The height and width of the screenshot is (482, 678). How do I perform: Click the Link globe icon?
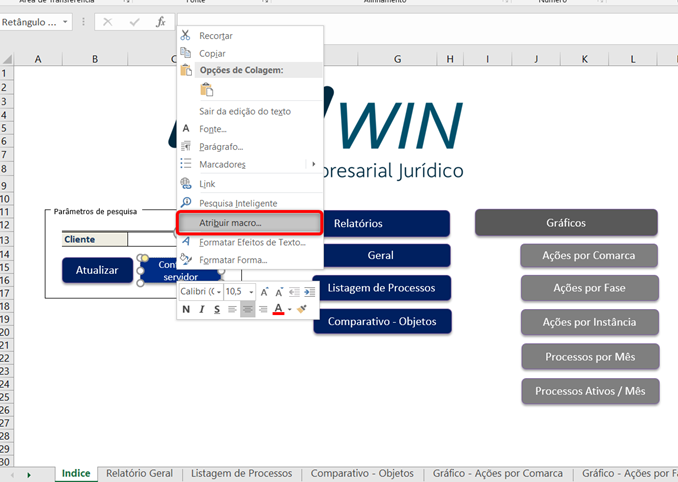click(186, 183)
